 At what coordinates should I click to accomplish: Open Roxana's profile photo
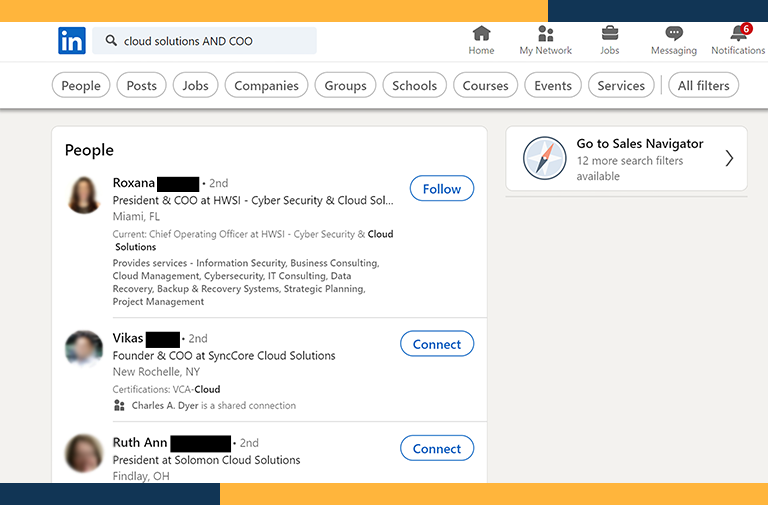point(84,195)
